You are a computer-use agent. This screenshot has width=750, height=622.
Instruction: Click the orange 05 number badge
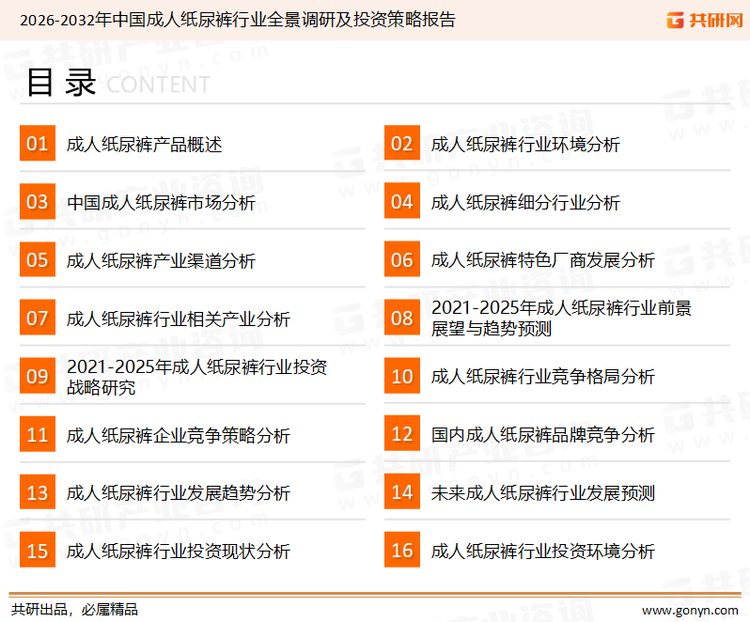click(37, 260)
